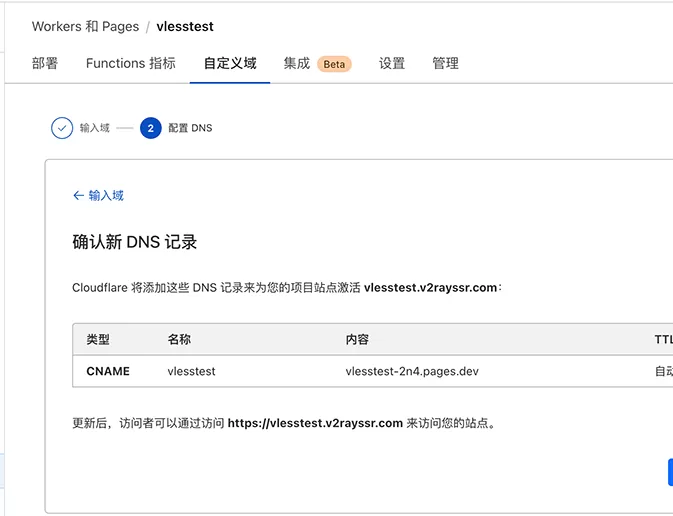Screen dimensions: 673x516
Task: Switch to the 部署 tab
Action: [x=45, y=64]
